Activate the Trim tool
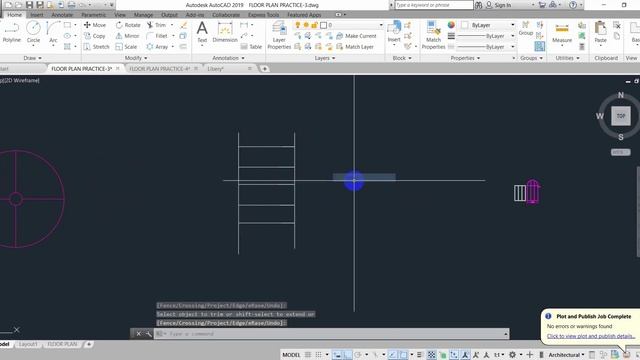 click(156, 25)
